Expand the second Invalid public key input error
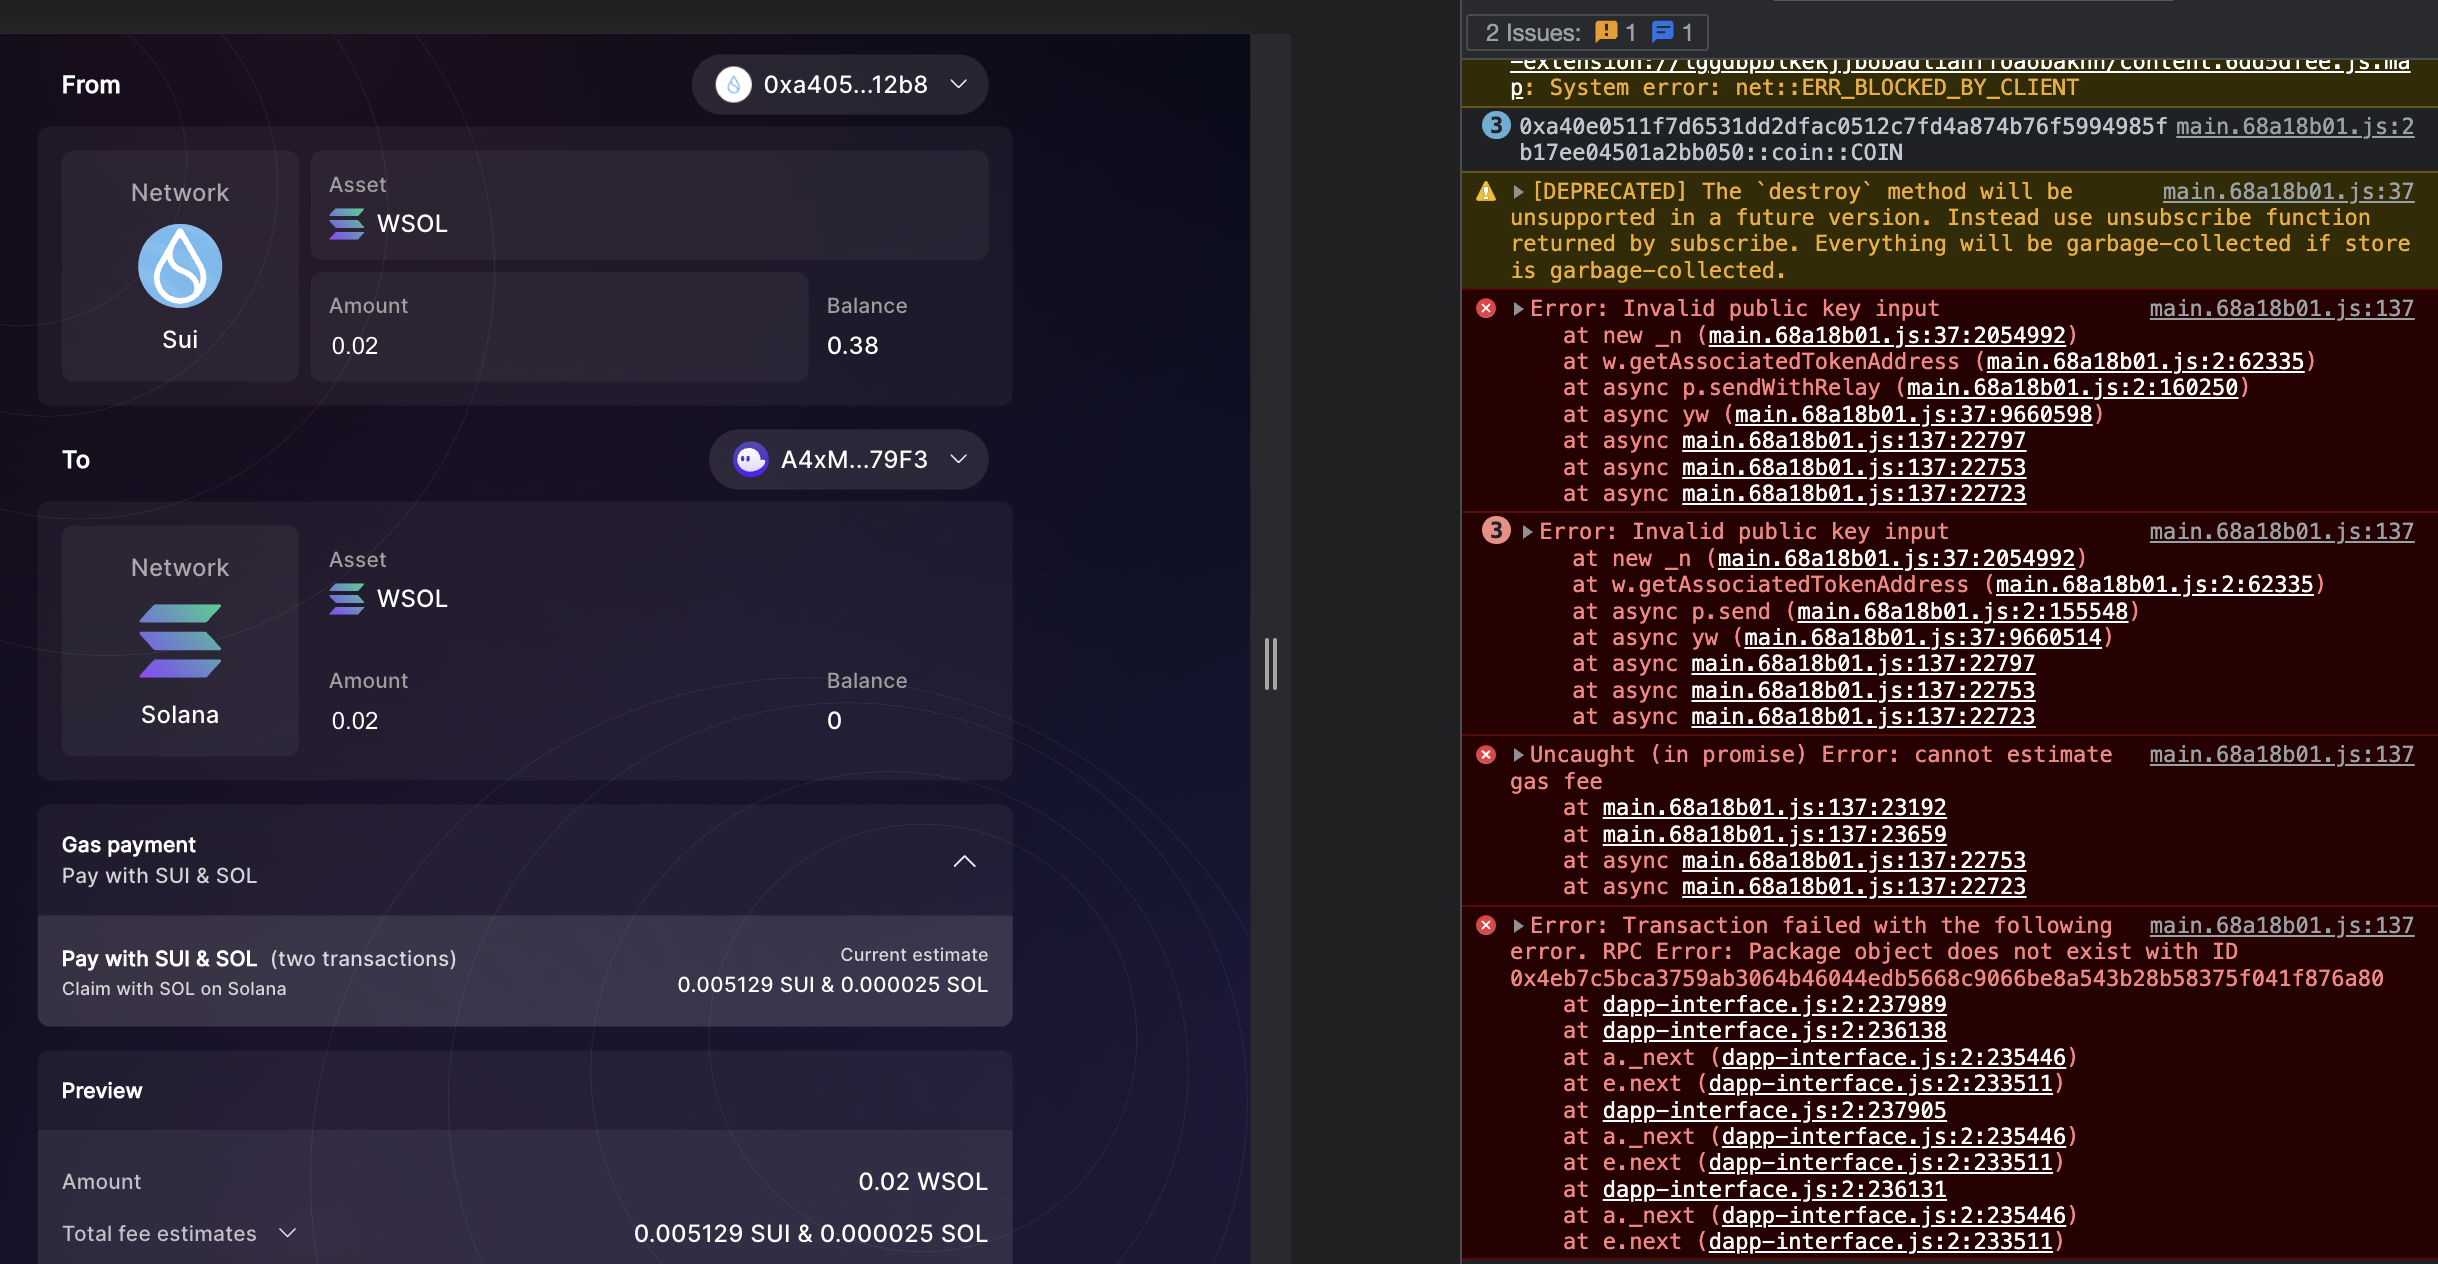The width and height of the screenshot is (2438, 1264). pyautogui.click(x=1527, y=532)
